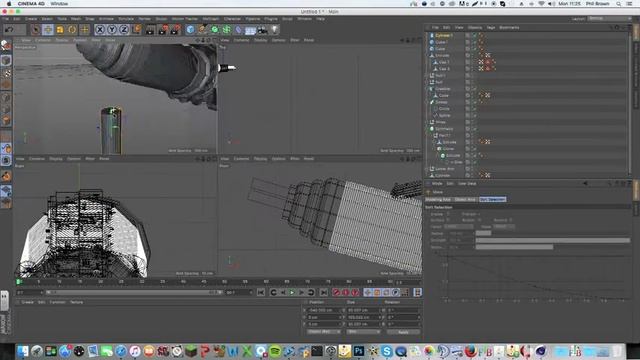Open the Create menu in menu bar
The height and width of the screenshot is (360, 640).
(31, 19)
